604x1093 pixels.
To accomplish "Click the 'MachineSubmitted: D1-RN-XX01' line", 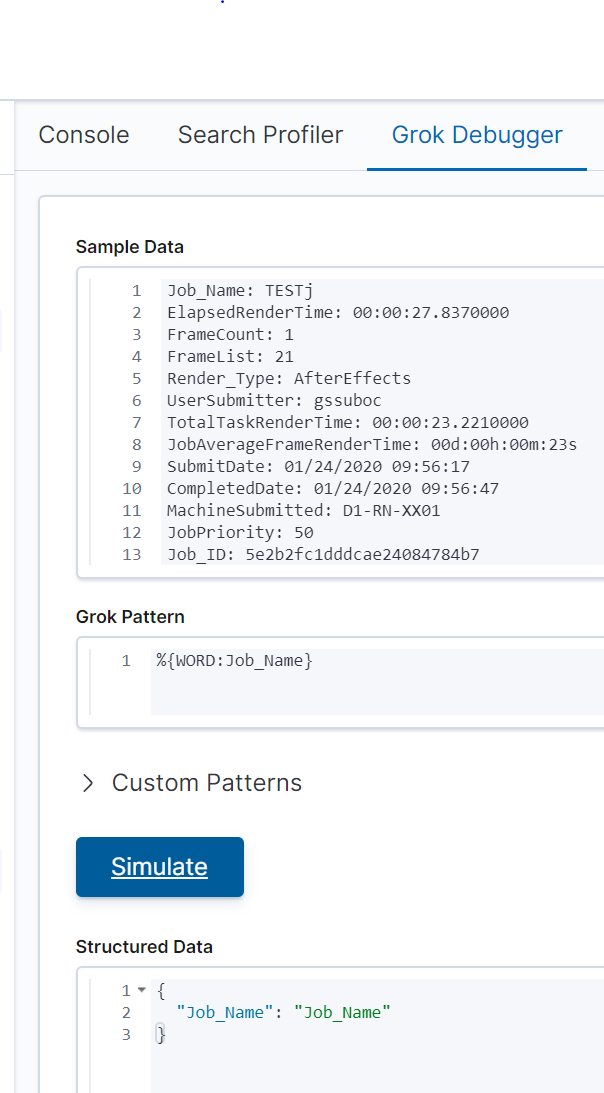I will click(x=303, y=511).
